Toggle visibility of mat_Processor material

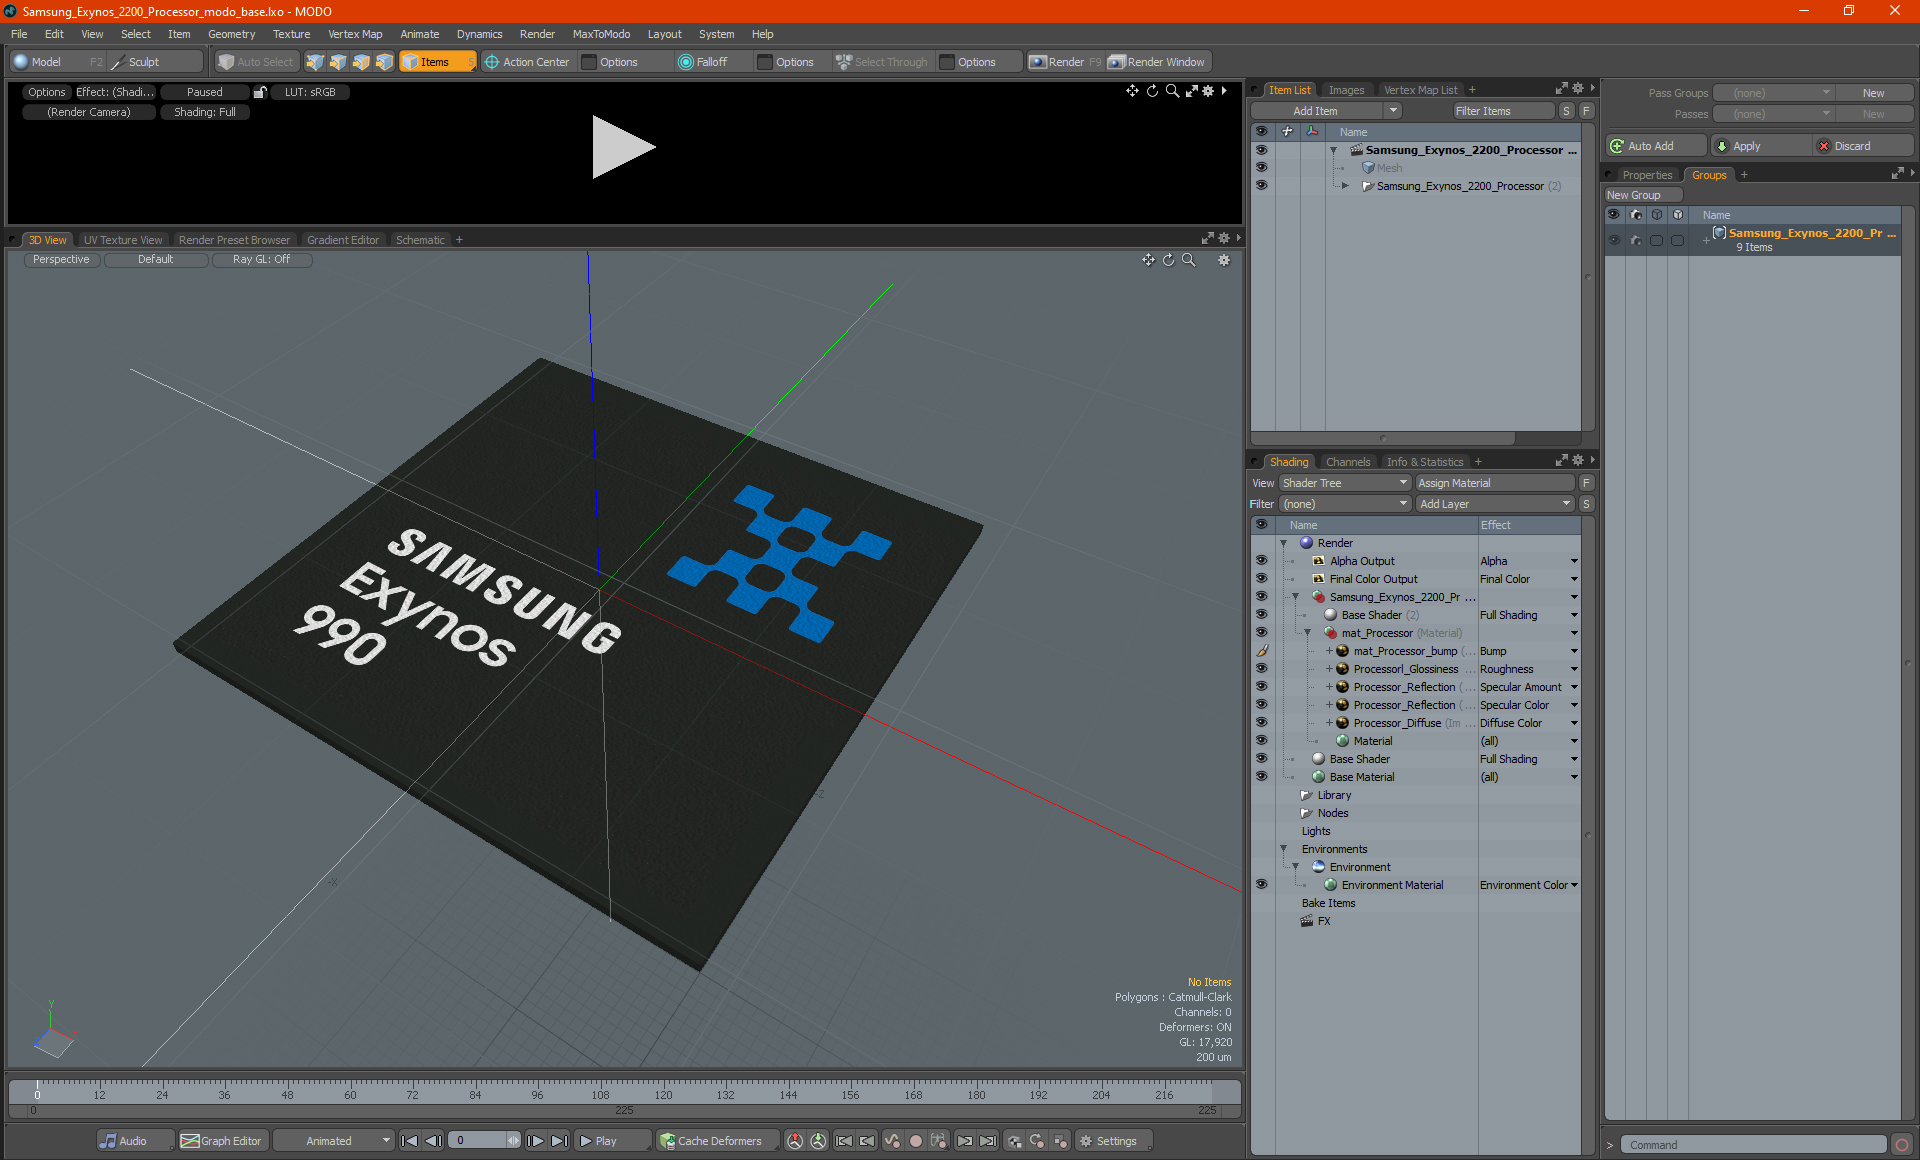[x=1261, y=633]
